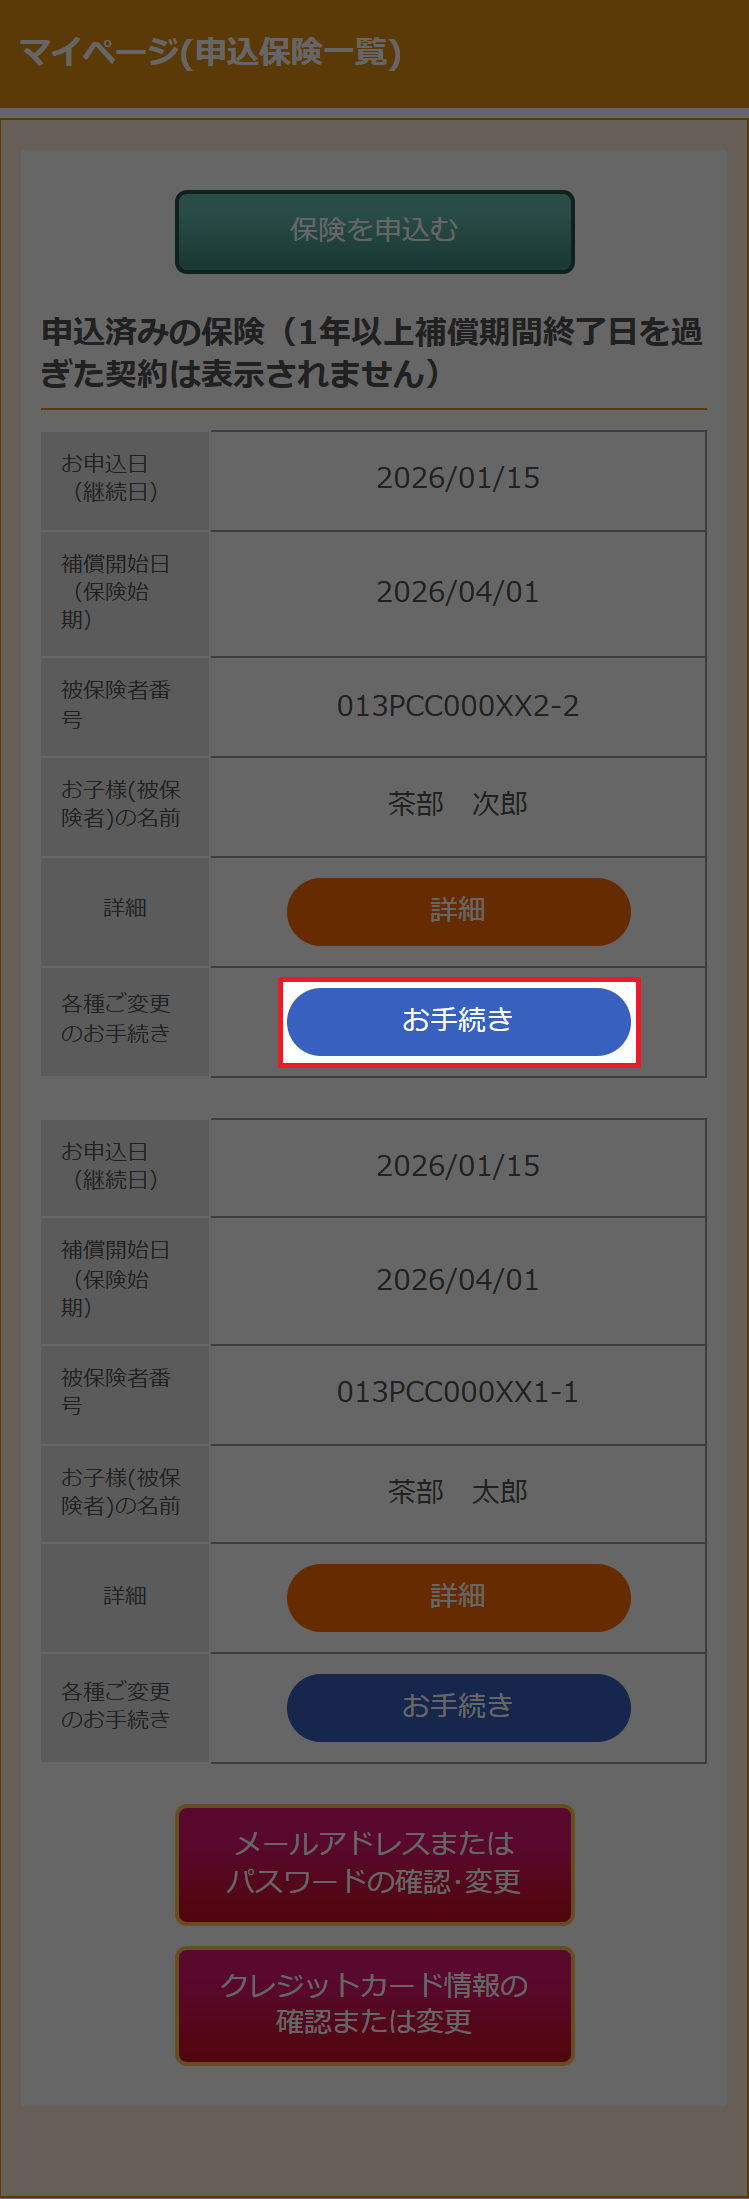Select insured number 013PCC000XX2-2

pos(458,706)
